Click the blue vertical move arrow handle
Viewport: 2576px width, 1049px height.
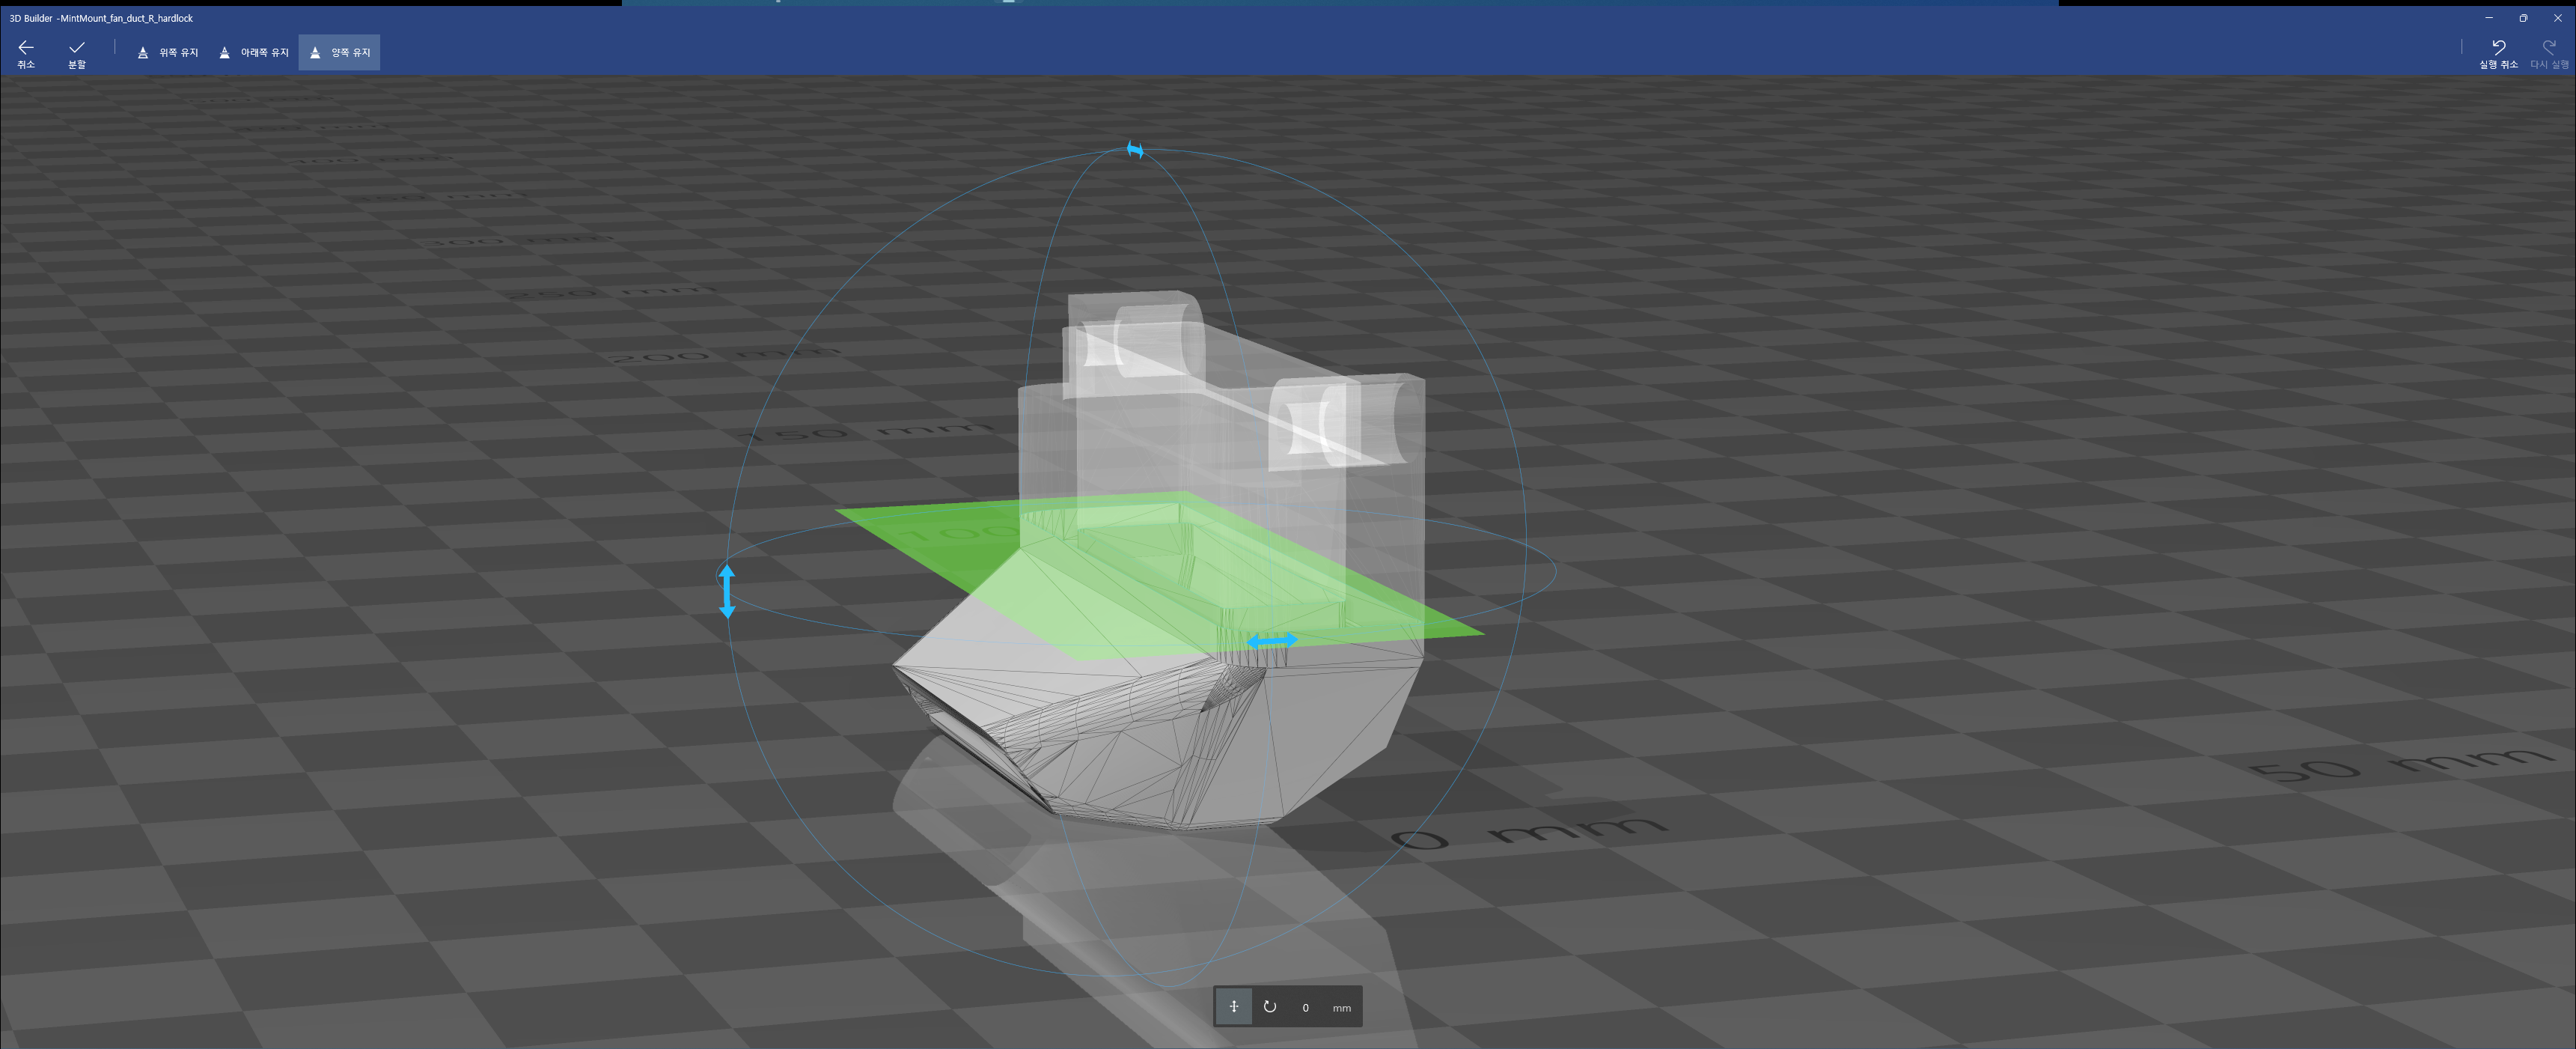(727, 590)
